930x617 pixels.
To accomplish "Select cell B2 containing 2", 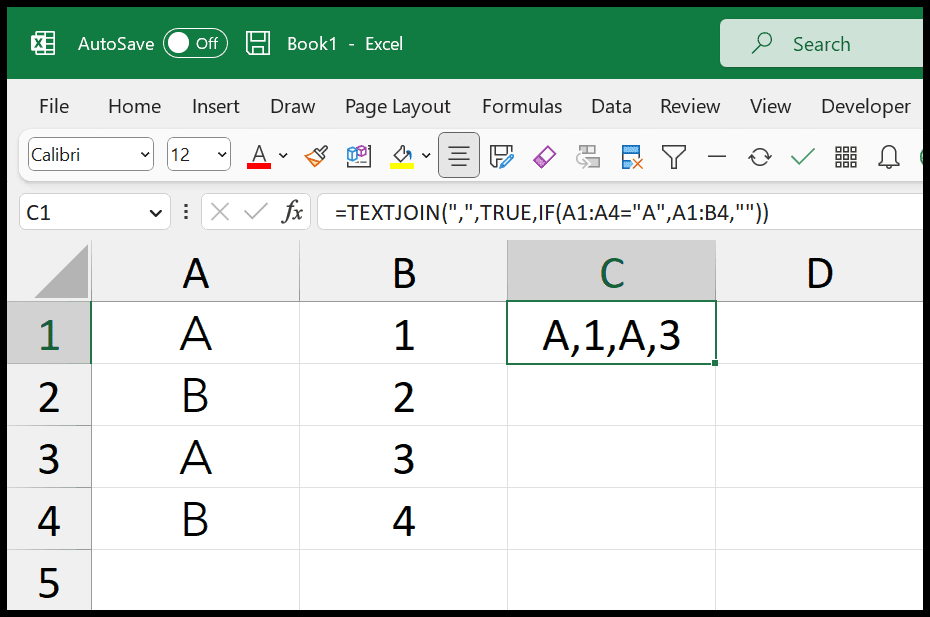I will click(x=404, y=395).
